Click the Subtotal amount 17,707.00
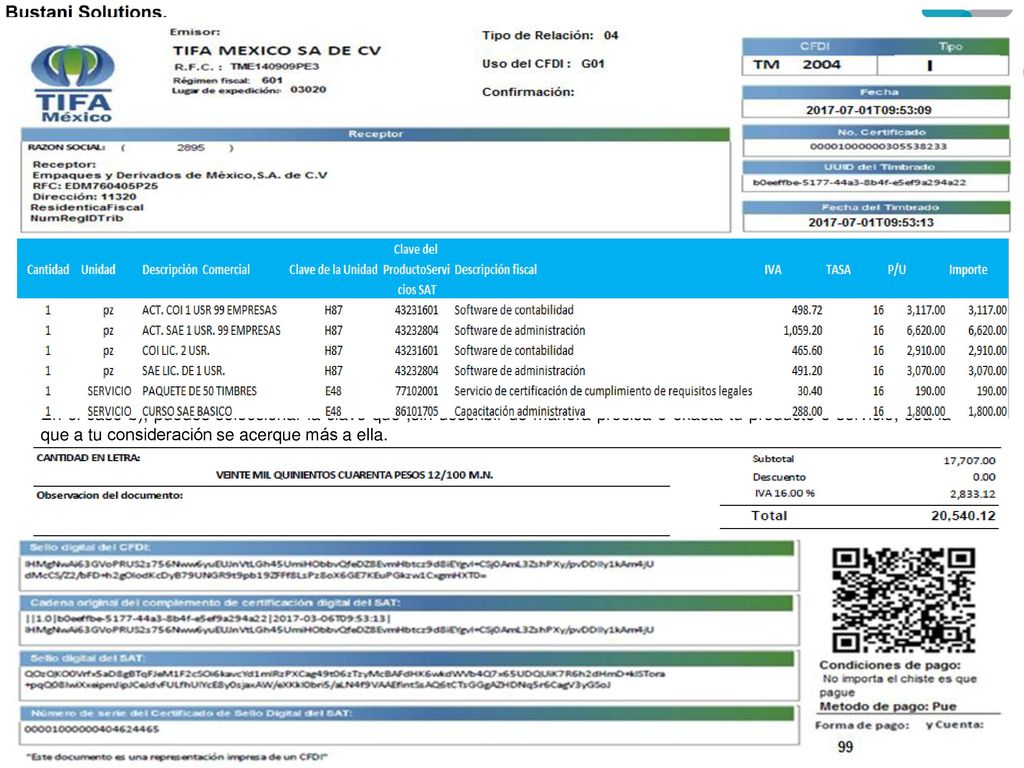 point(969,461)
